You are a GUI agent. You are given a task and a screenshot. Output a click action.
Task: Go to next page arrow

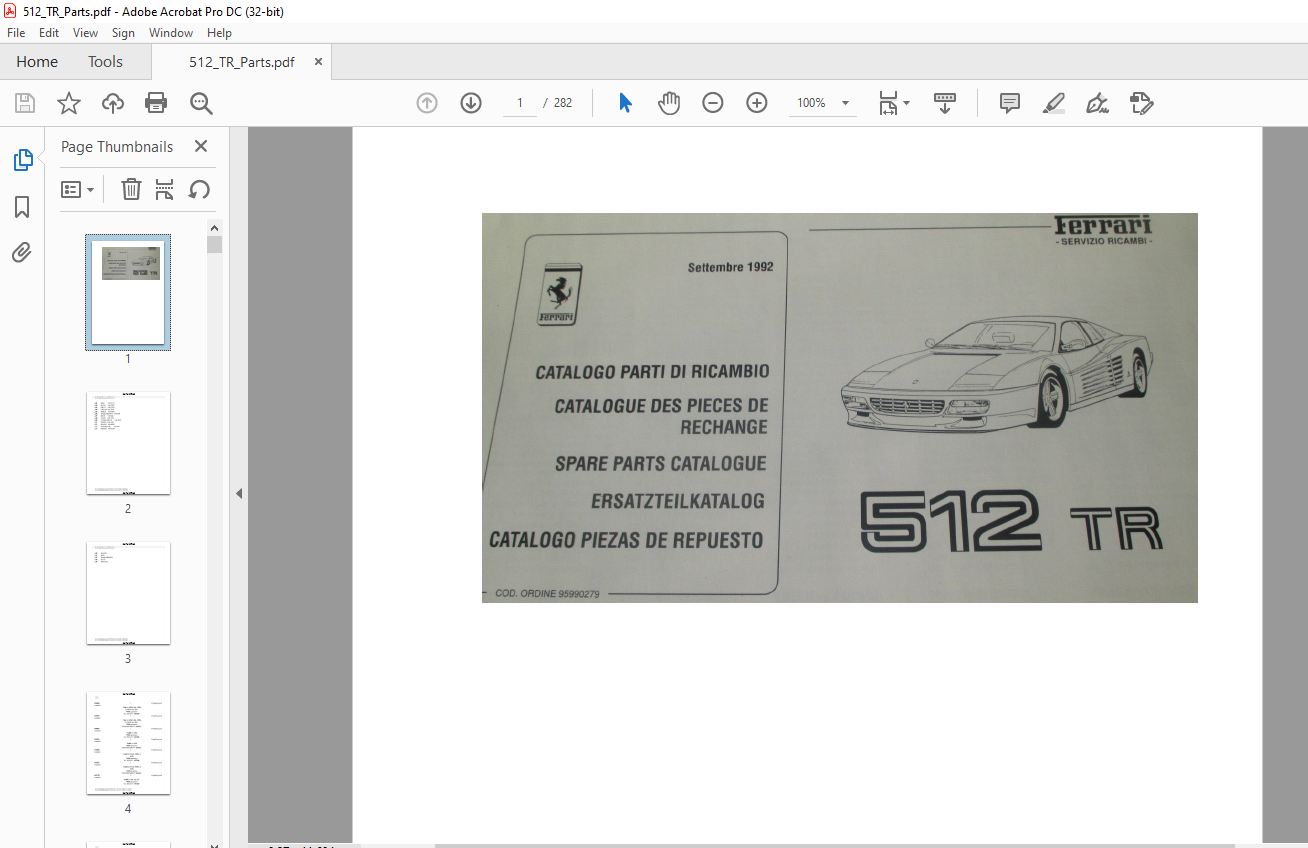pyautogui.click(x=471, y=103)
